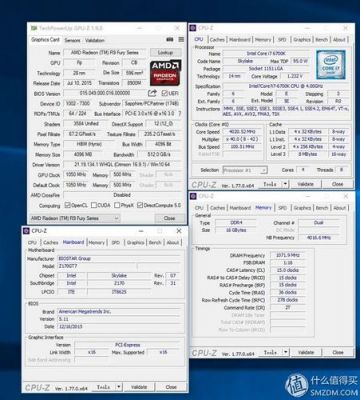Viewport: 360px width, 400px height.
Task: Click the CPU-Z title icon in Mainboard window
Action: (26, 231)
